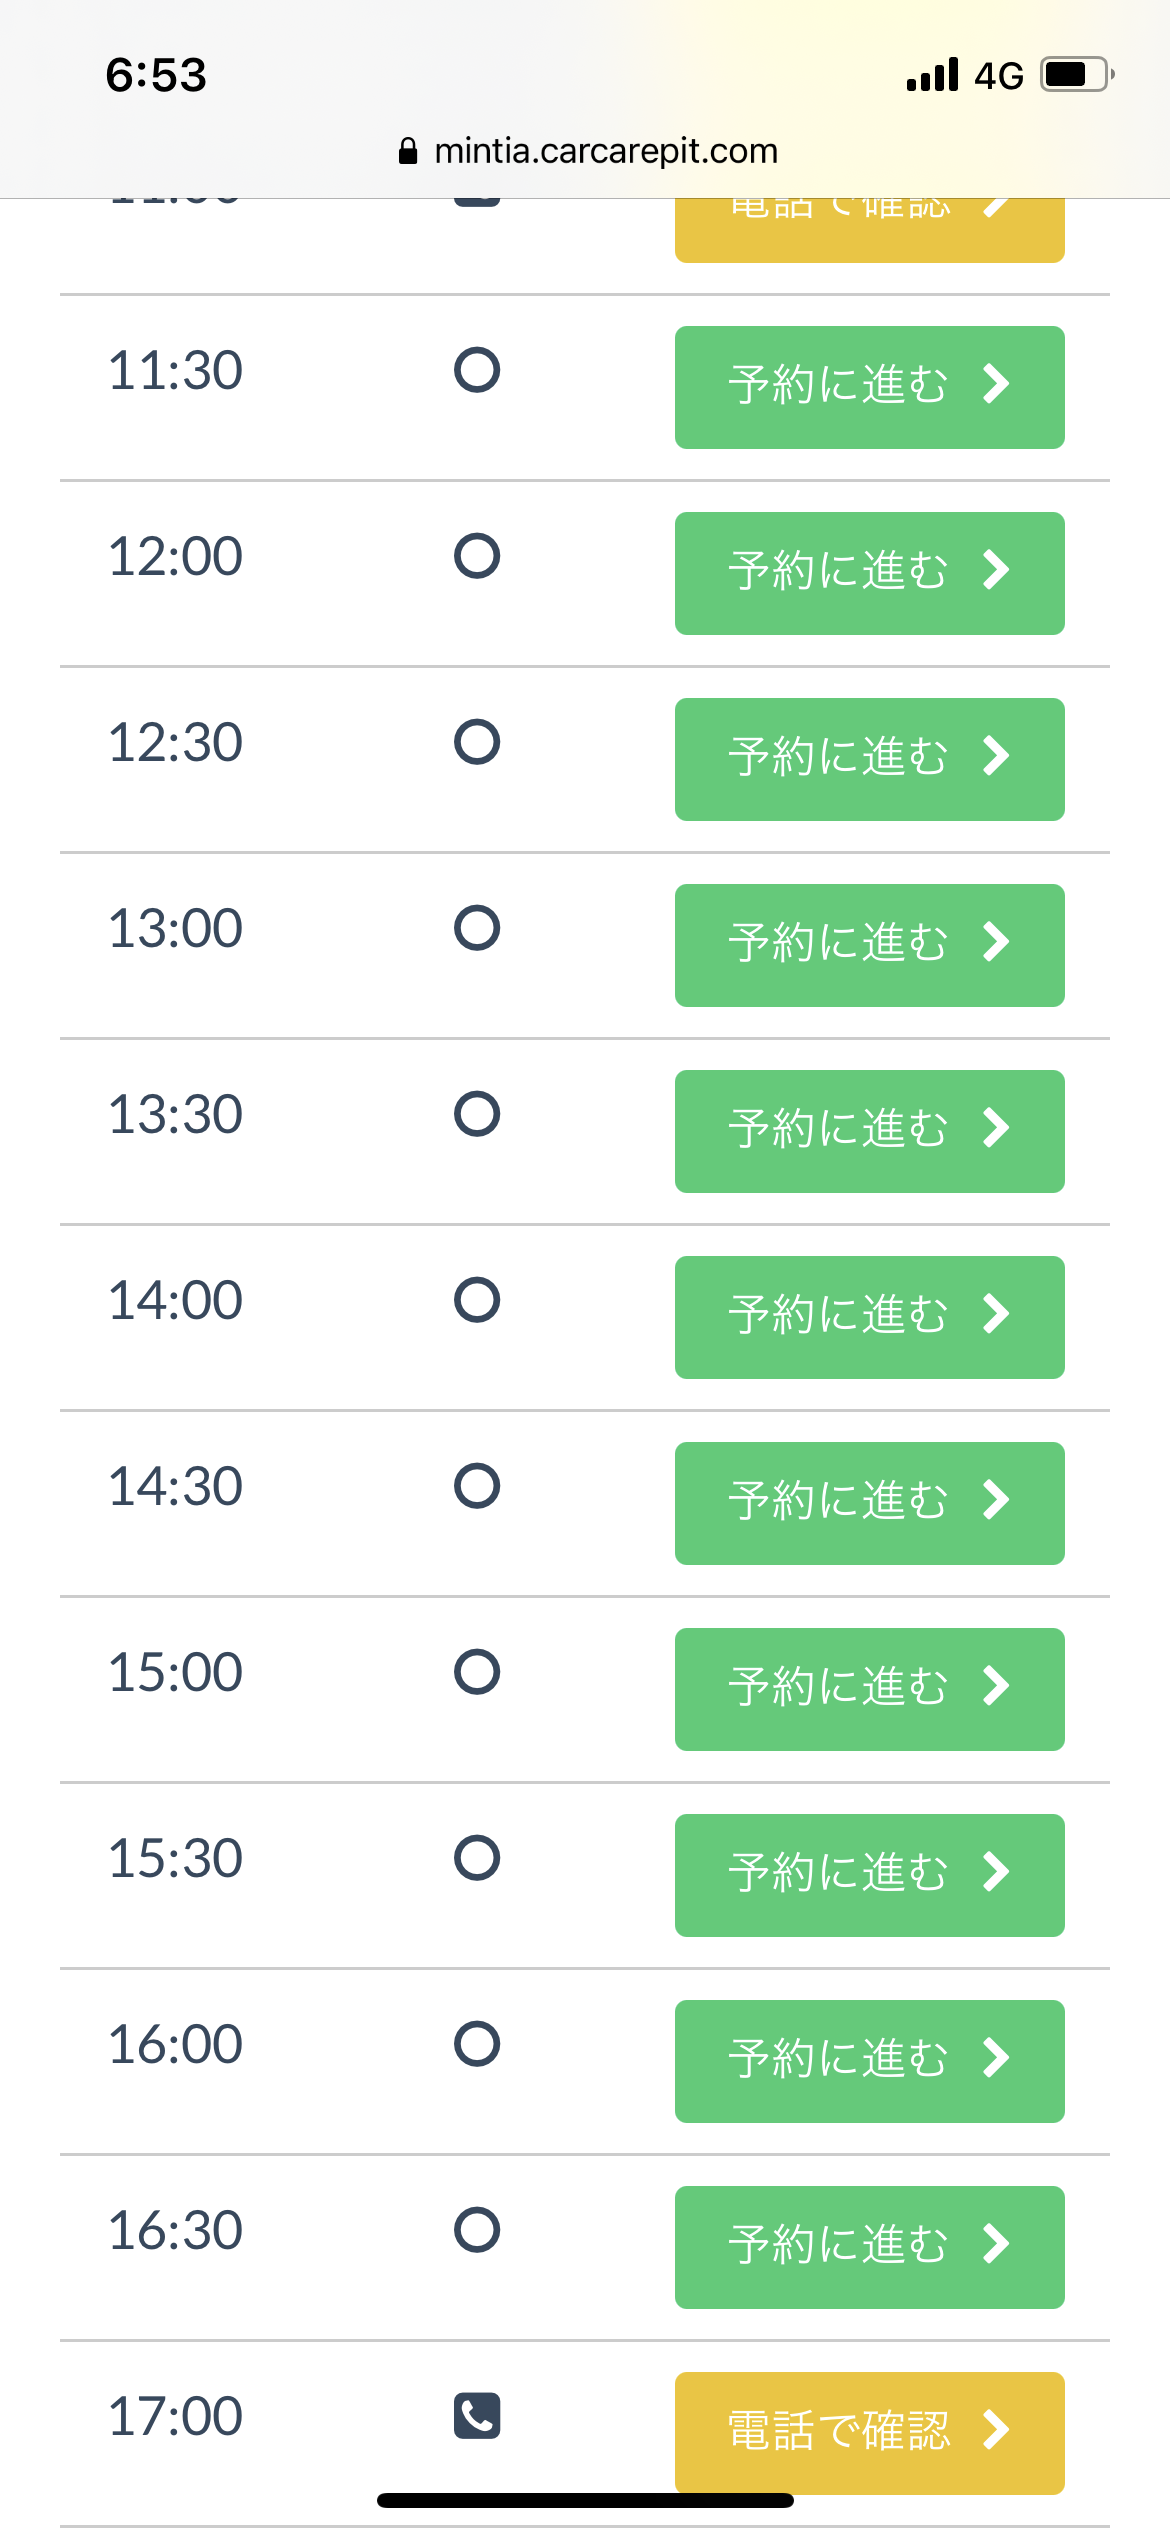1170x2532 pixels.
Task: Tap the availability circle icon for 12:00
Action: click(x=477, y=556)
